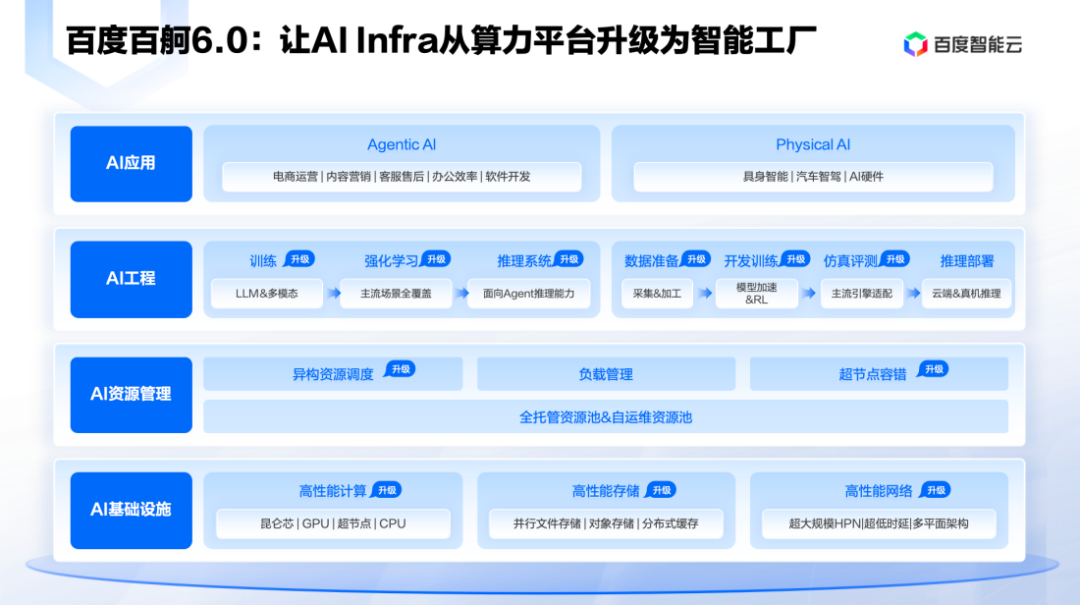Select the AI基础设施 blue layer block

(131, 510)
